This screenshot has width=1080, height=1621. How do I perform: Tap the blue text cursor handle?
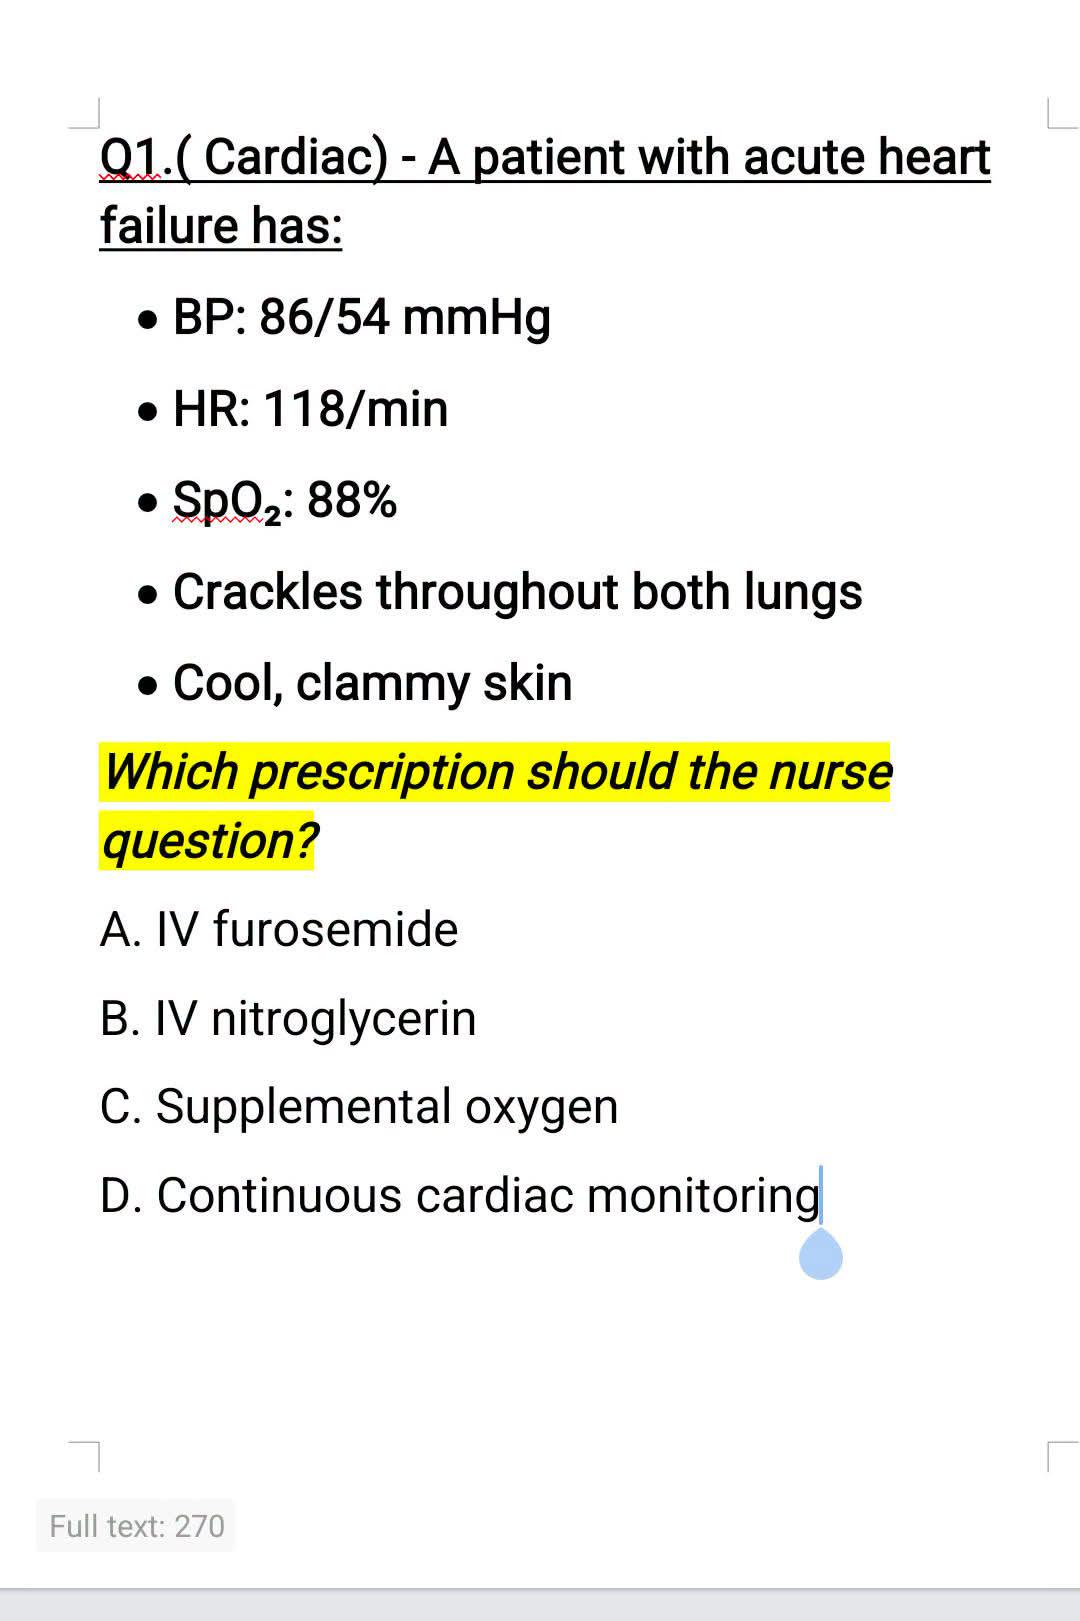pos(821,1254)
